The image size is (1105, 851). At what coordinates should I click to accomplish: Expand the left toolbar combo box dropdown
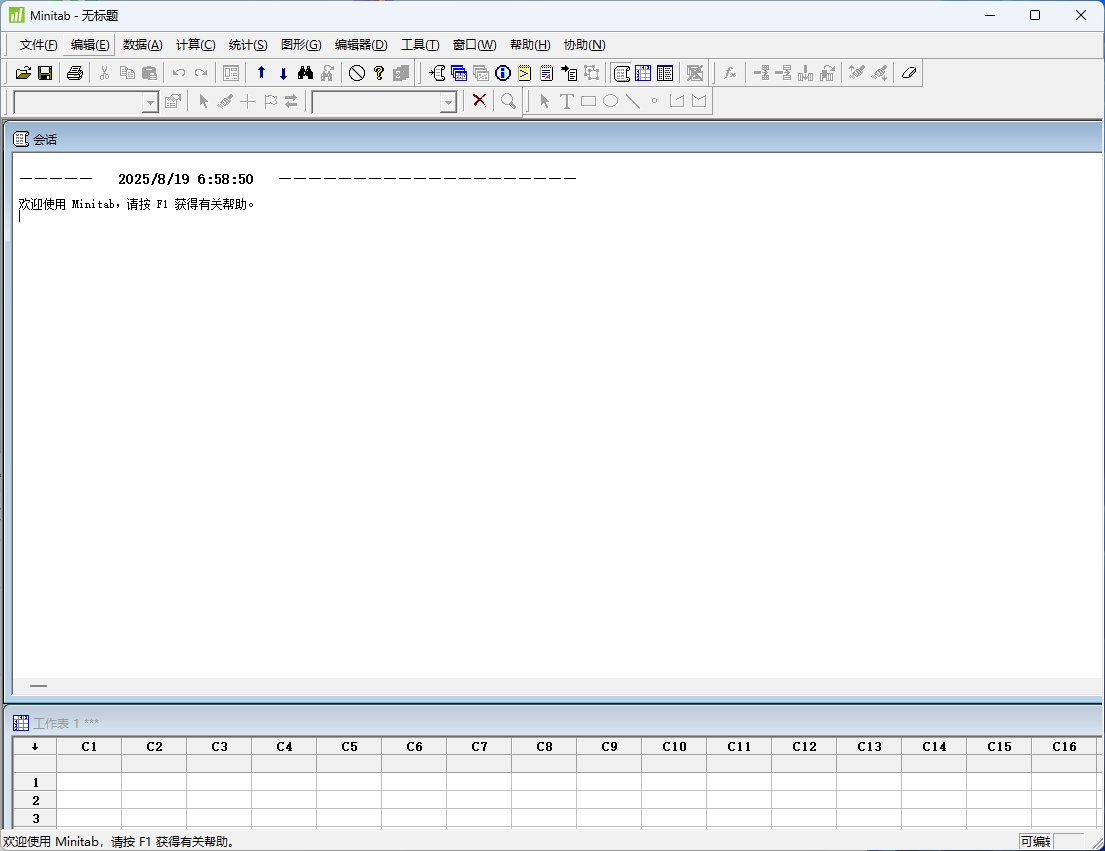(149, 103)
